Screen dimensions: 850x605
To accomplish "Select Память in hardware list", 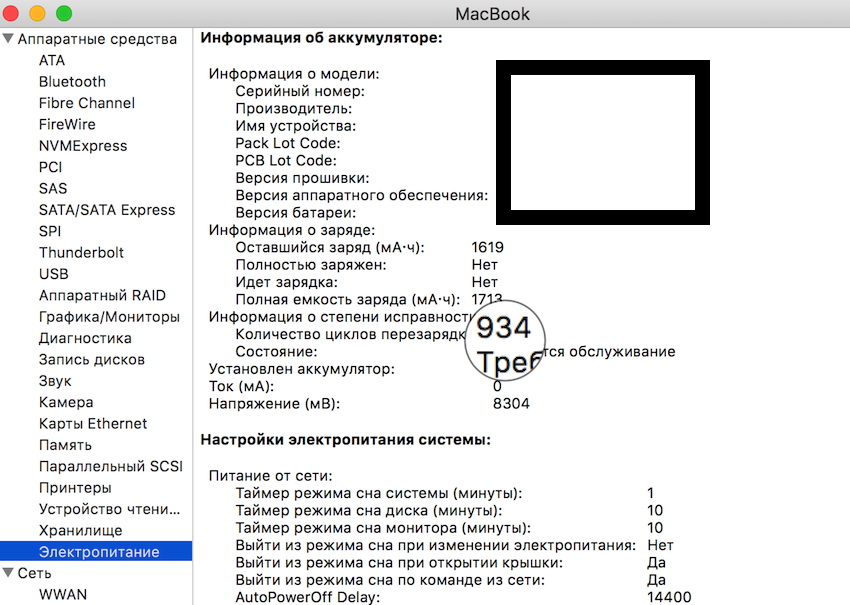I will tap(66, 445).
